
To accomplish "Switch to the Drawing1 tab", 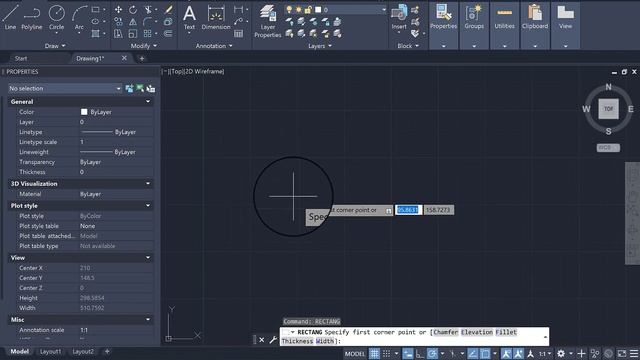I will [x=90, y=58].
